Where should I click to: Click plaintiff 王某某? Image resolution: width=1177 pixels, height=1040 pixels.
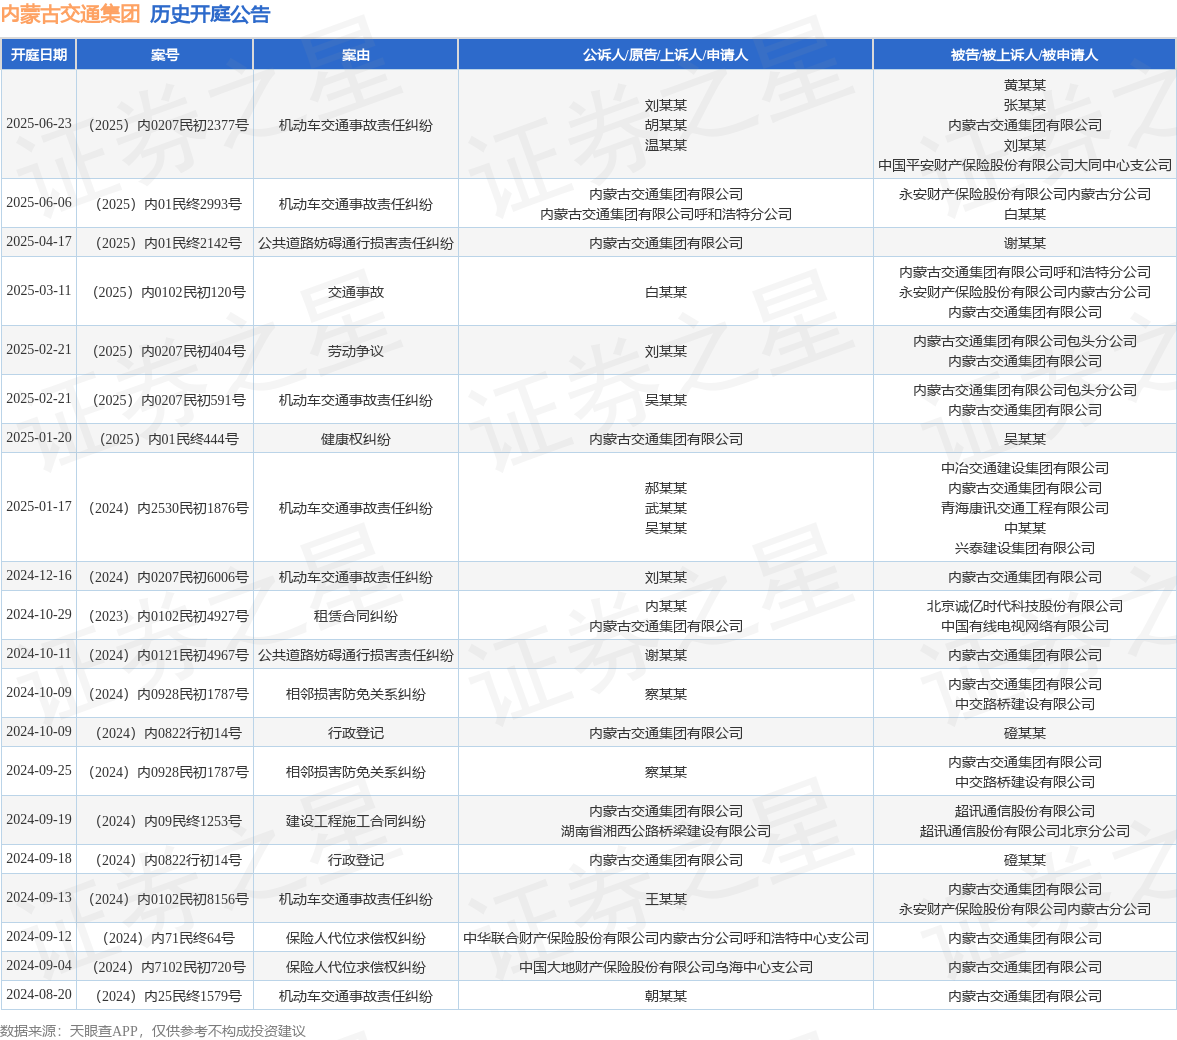pos(666,900)
